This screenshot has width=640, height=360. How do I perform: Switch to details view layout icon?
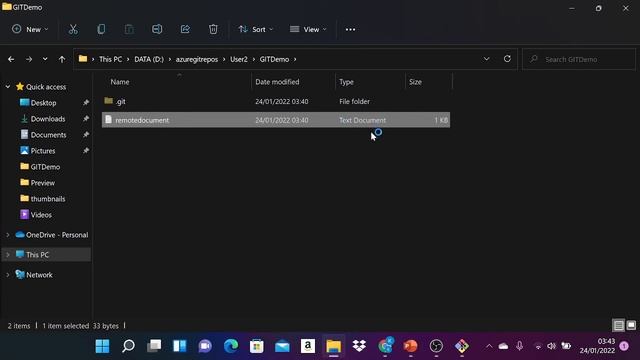pos(618,325)
